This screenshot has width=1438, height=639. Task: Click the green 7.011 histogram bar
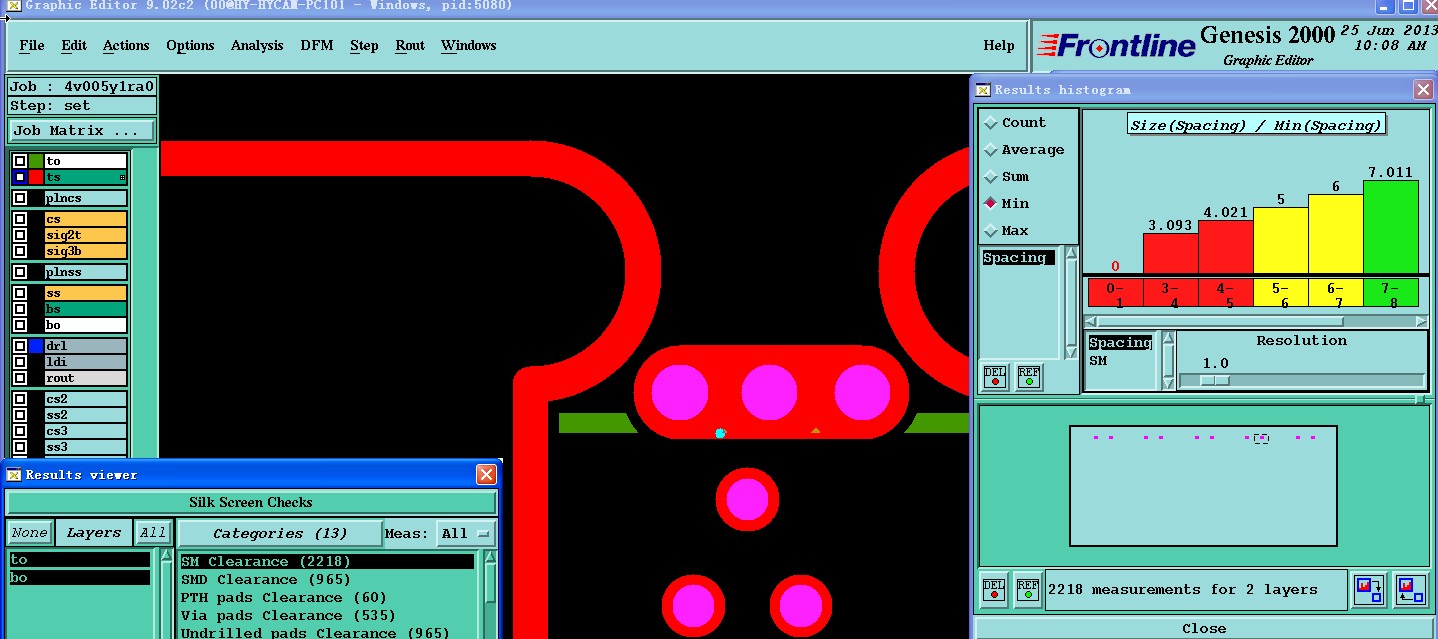(1391, 227)
